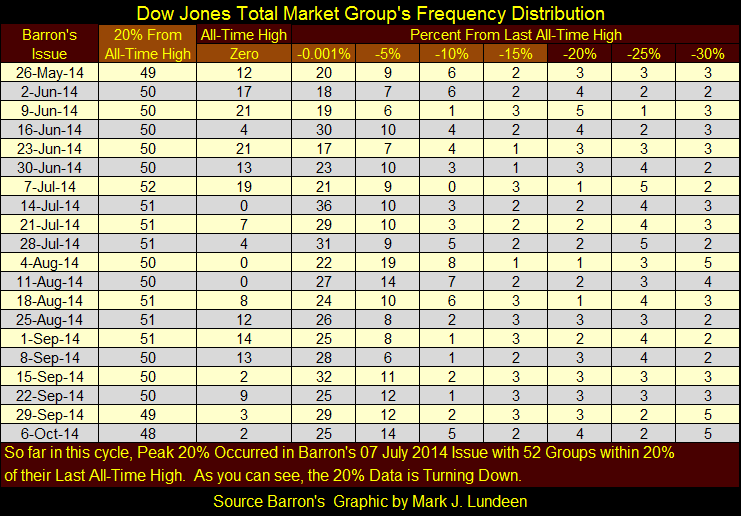
Task: Click the '22-Sep-14' date cell
Action: click(x=49, y=396)
